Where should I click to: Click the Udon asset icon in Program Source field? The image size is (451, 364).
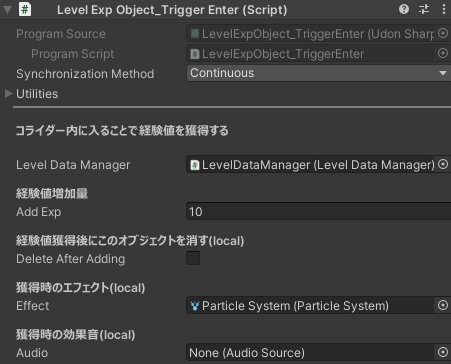pos(195,34)
